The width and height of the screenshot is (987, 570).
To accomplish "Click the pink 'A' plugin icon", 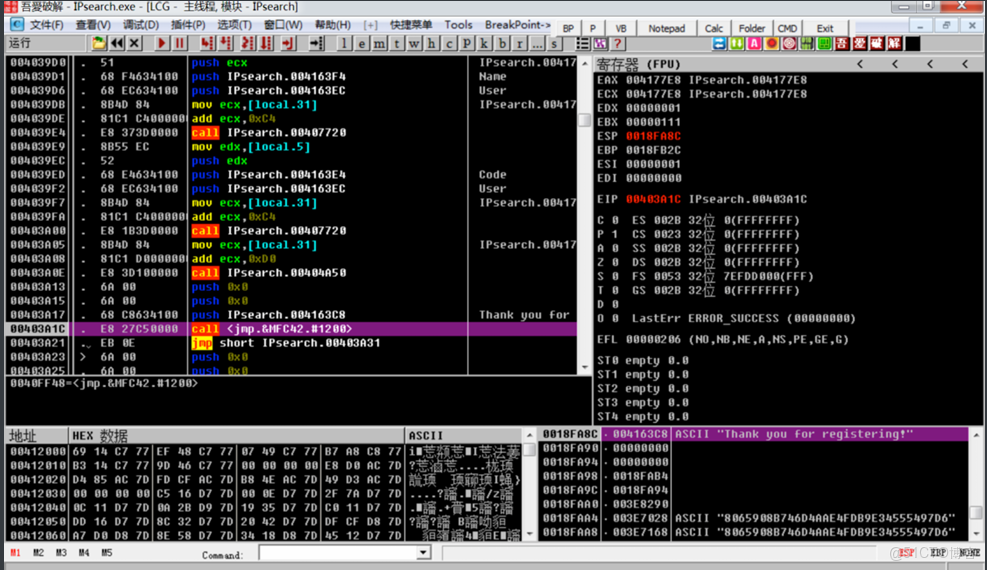I will (x=754, y=43).
